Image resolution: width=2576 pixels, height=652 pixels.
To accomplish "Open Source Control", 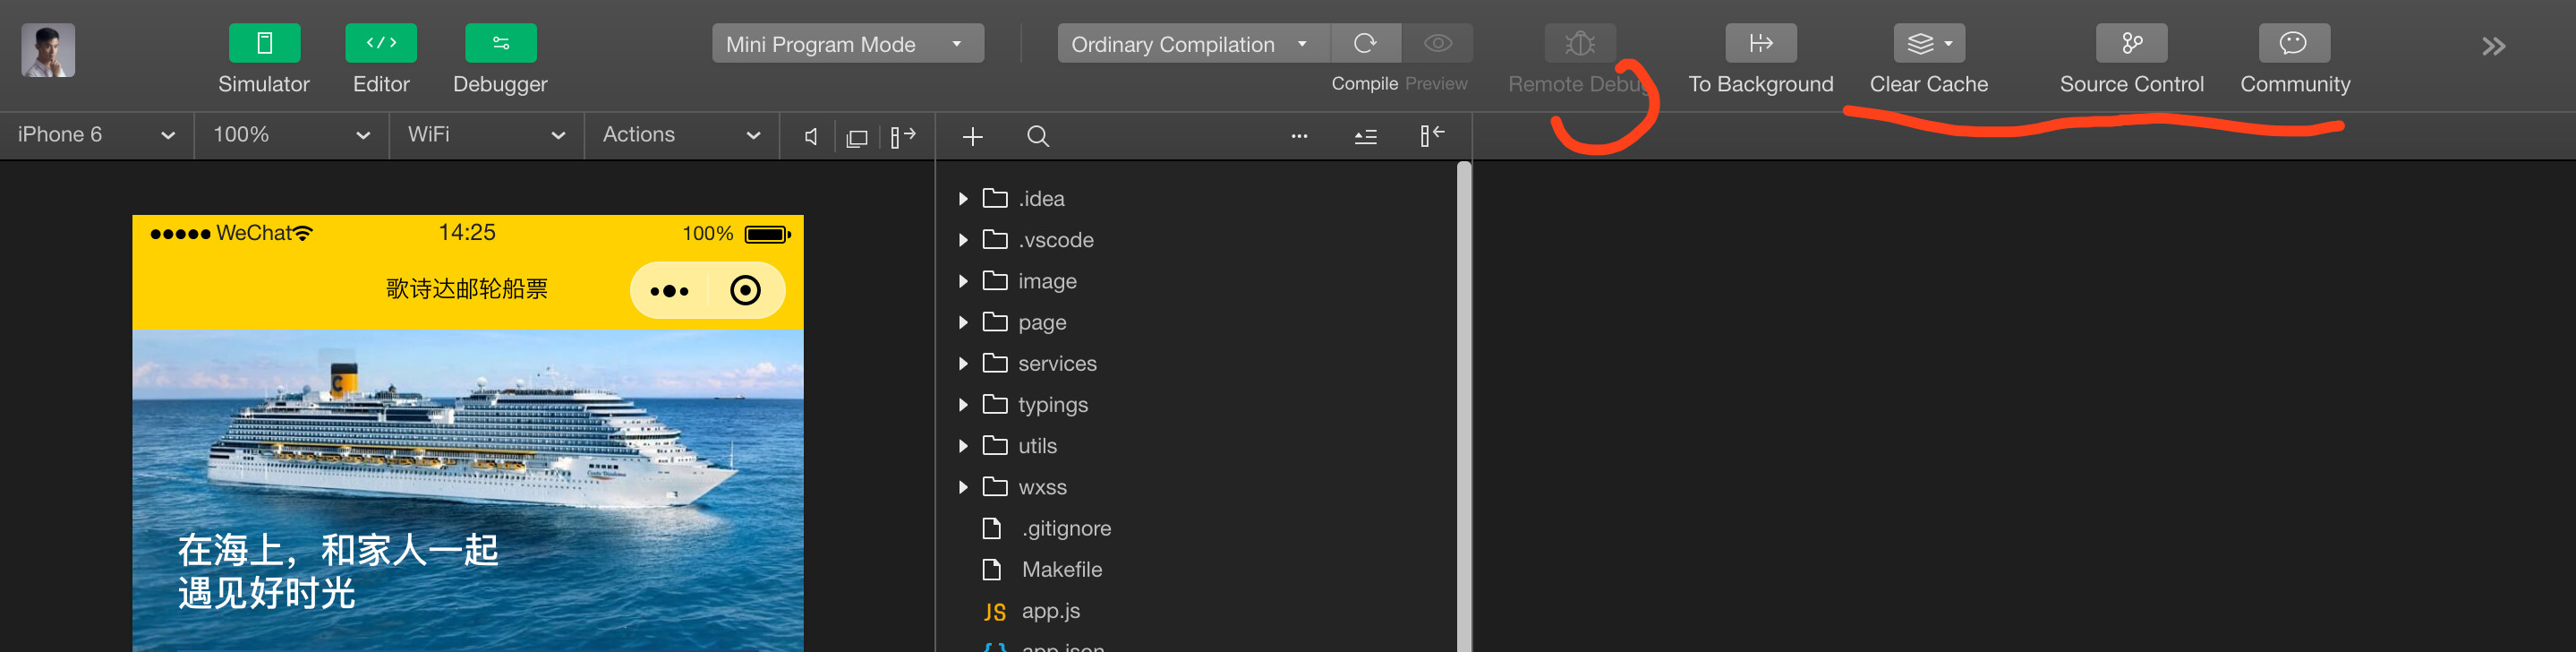I will pos(2132,43).
